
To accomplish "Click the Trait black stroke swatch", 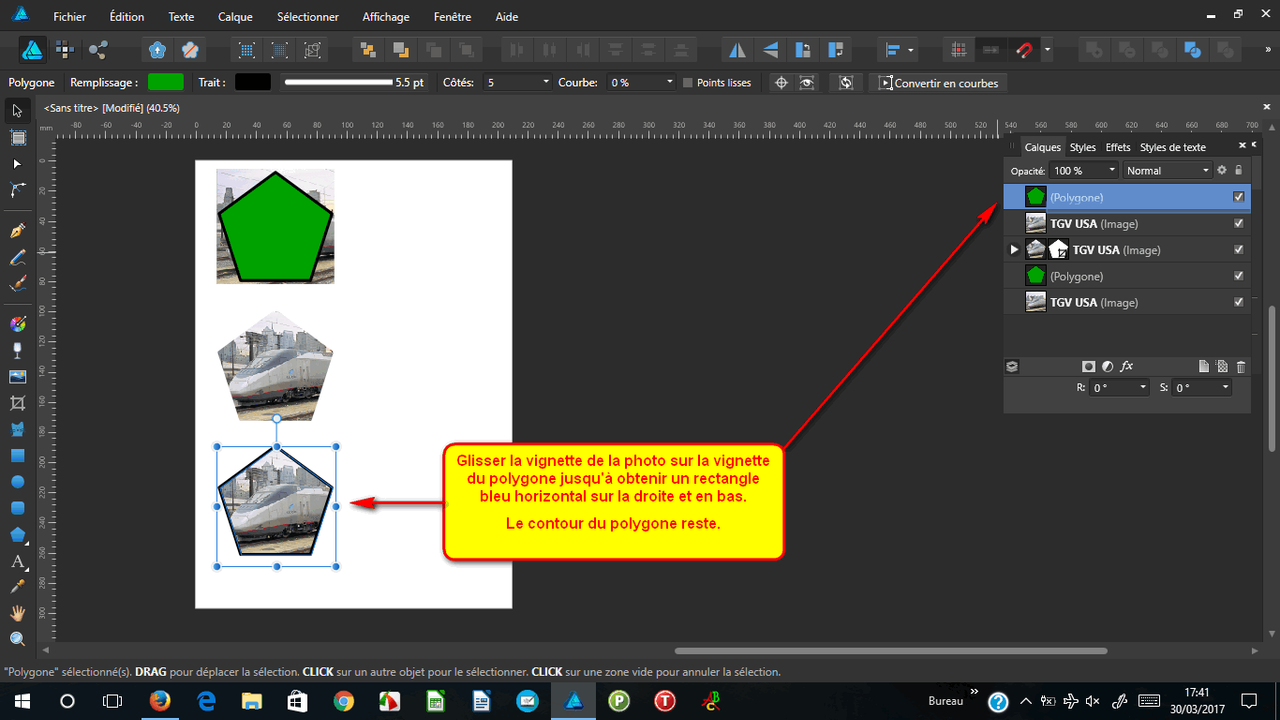I will (253, 82).
